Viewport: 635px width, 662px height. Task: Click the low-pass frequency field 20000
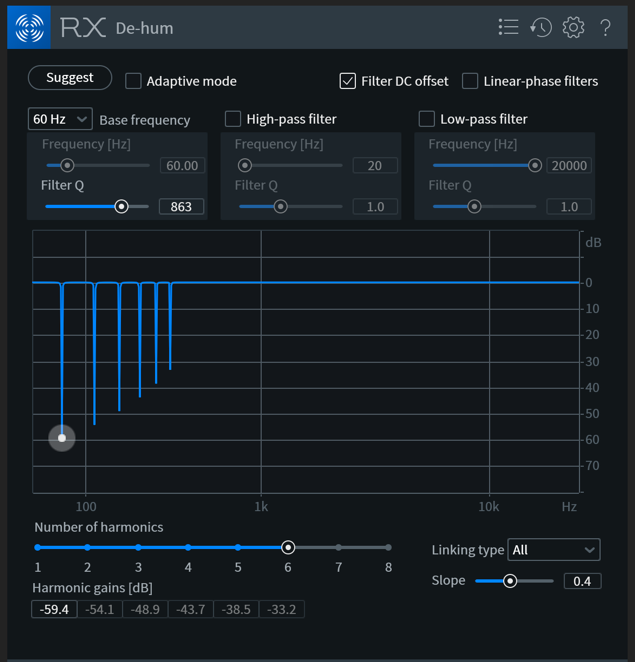coord(569,165)
